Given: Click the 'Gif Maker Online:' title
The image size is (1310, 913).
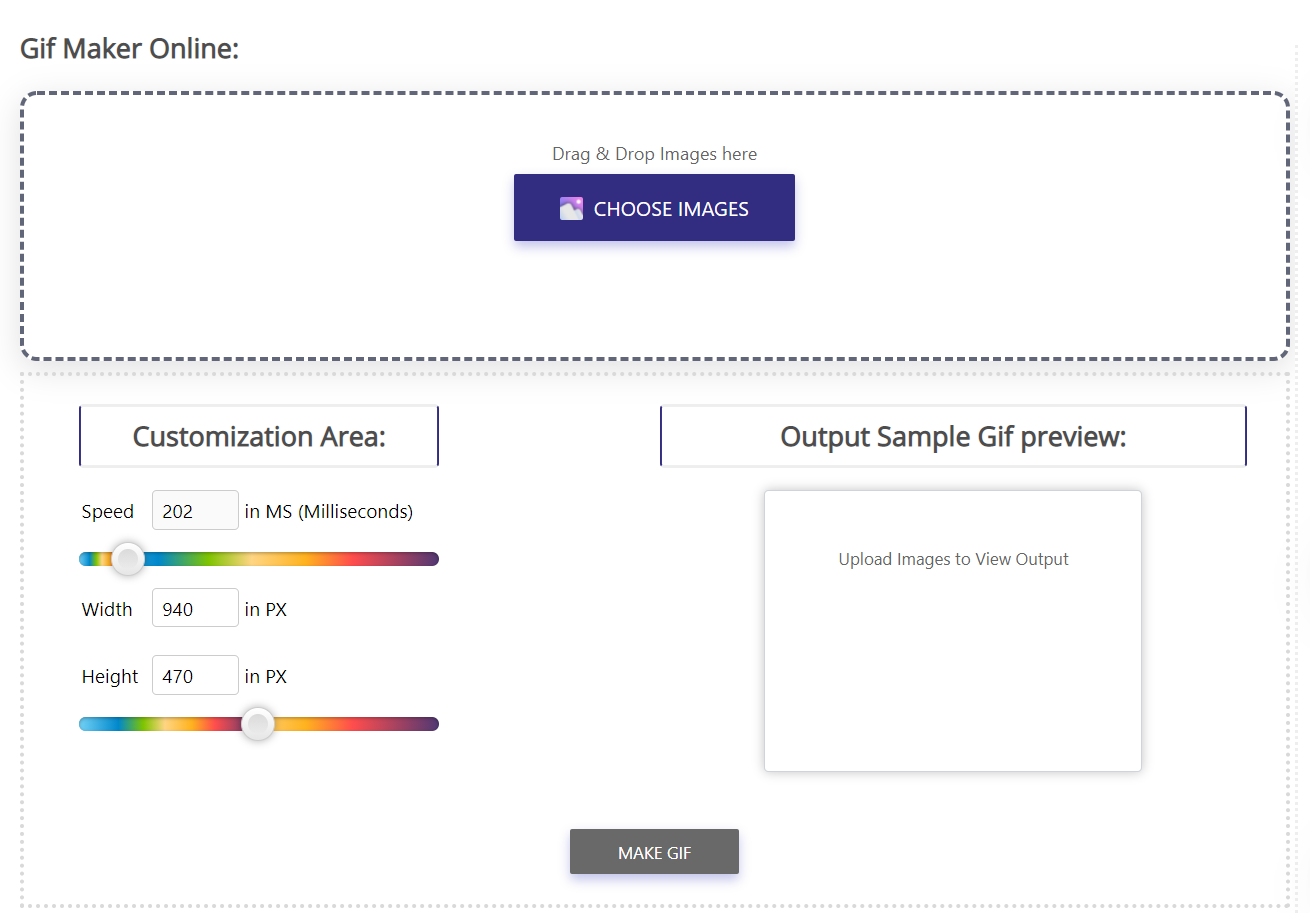Looking at the screenshot, I should click(x=130, y=48).
